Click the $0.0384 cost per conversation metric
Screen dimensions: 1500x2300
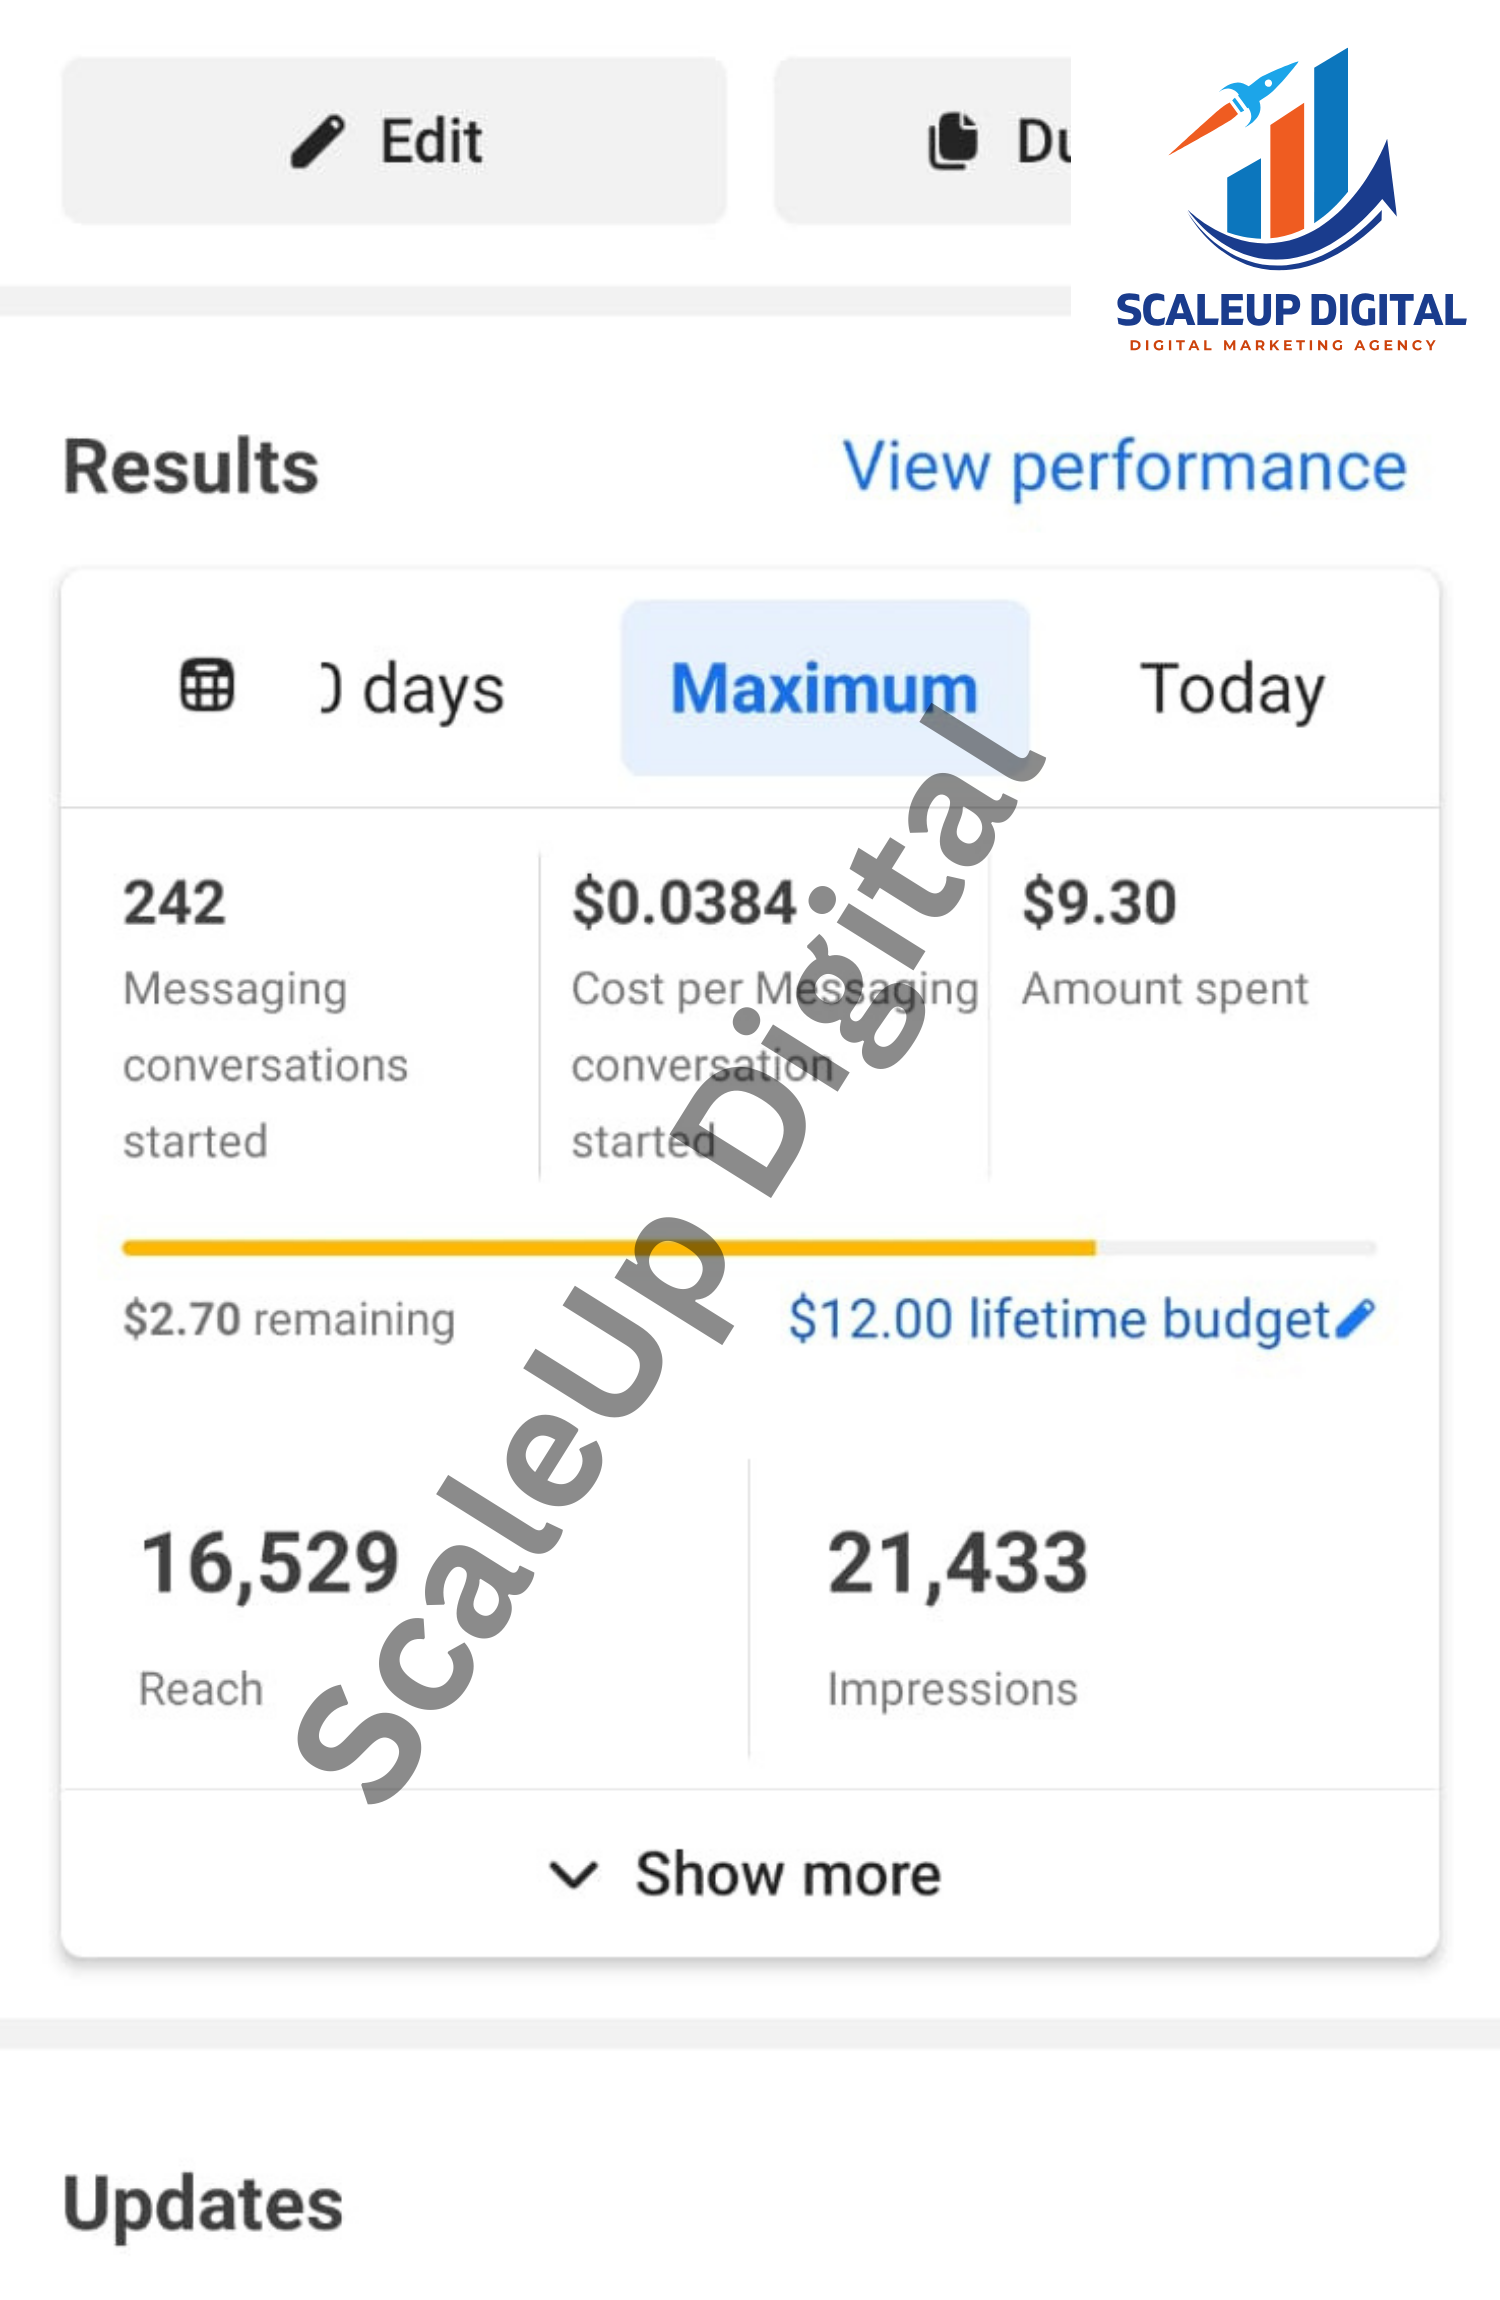684,902
